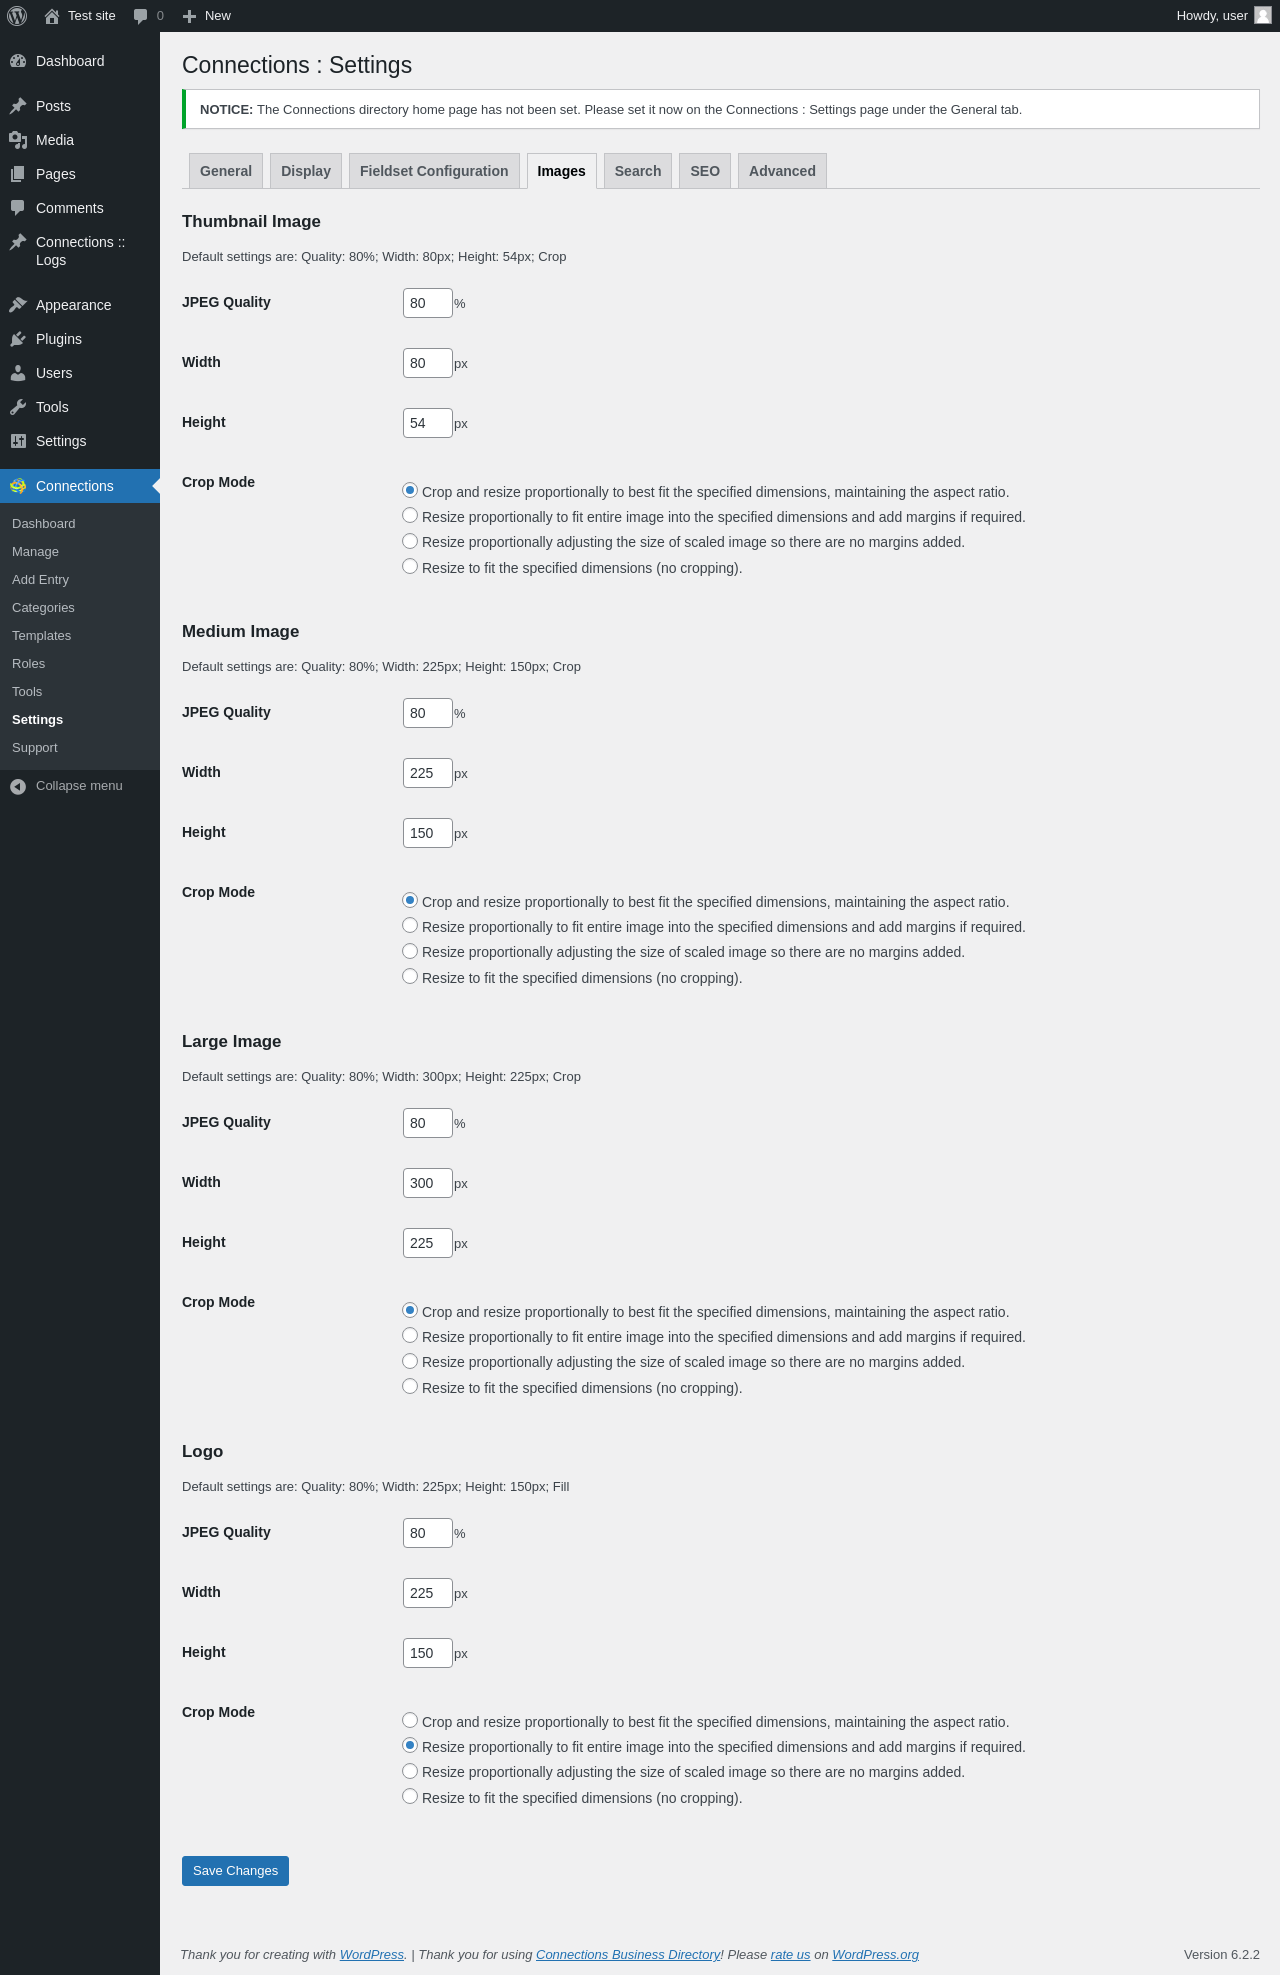Open the comments bubble icon in the admin bar

coord(141,16)
